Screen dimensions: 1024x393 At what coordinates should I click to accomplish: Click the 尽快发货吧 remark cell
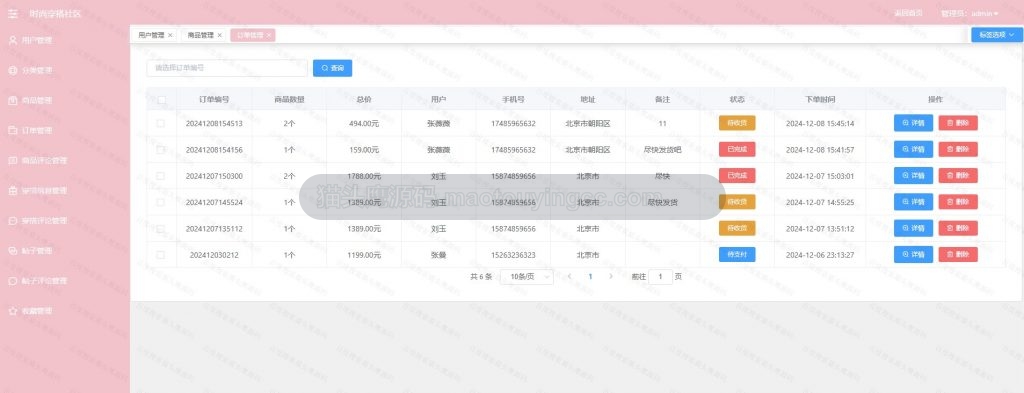click(x=662, y=149)
